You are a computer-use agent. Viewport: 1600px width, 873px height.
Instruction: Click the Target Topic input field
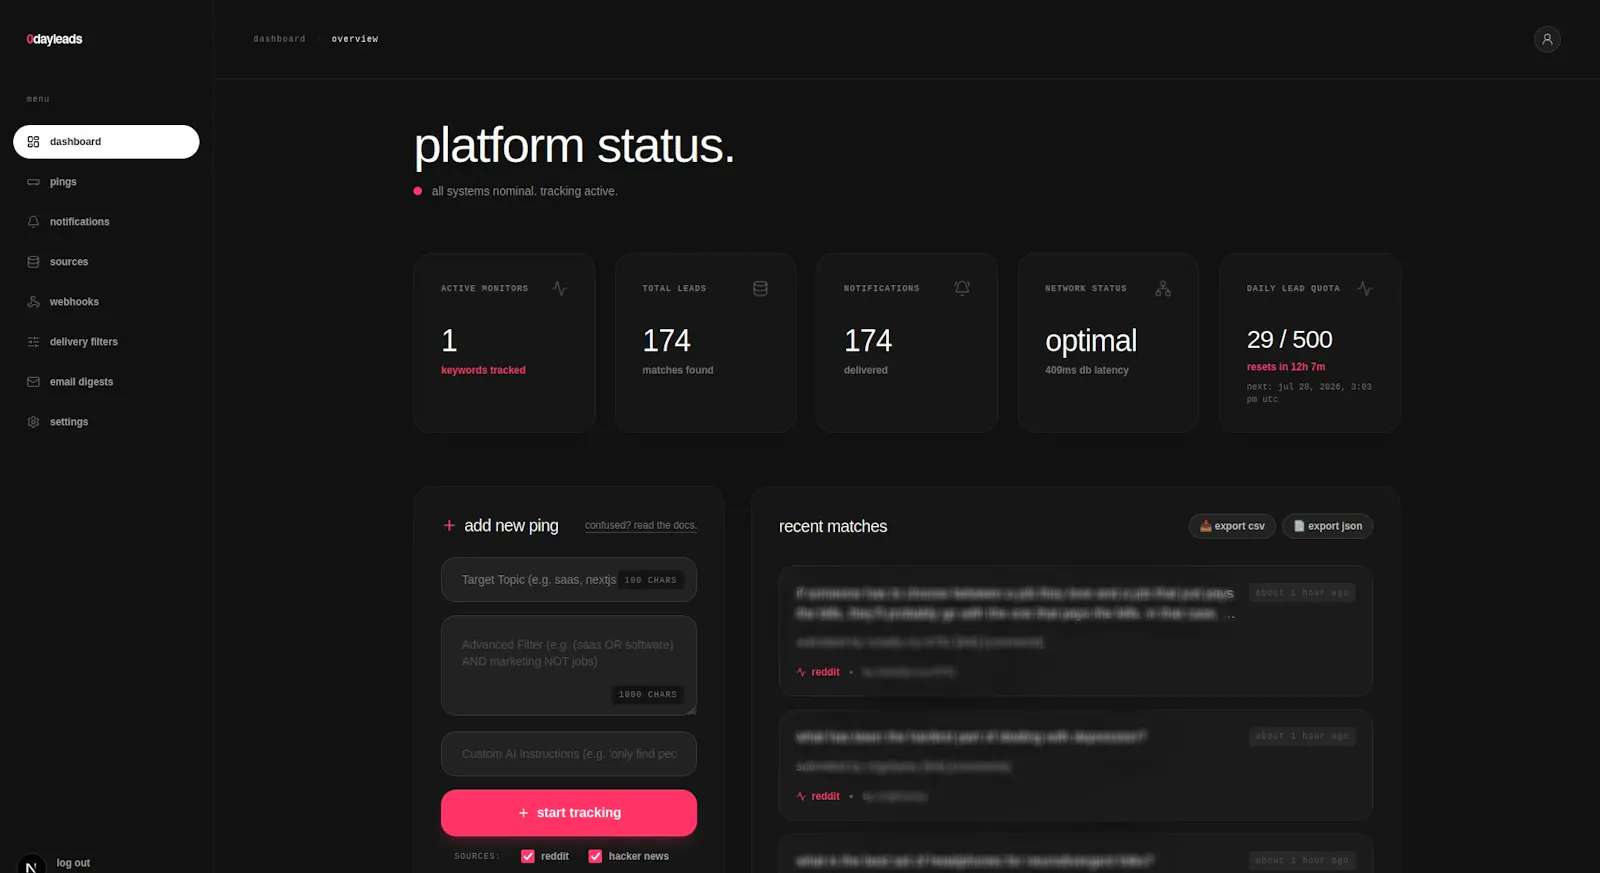point(569,580)
